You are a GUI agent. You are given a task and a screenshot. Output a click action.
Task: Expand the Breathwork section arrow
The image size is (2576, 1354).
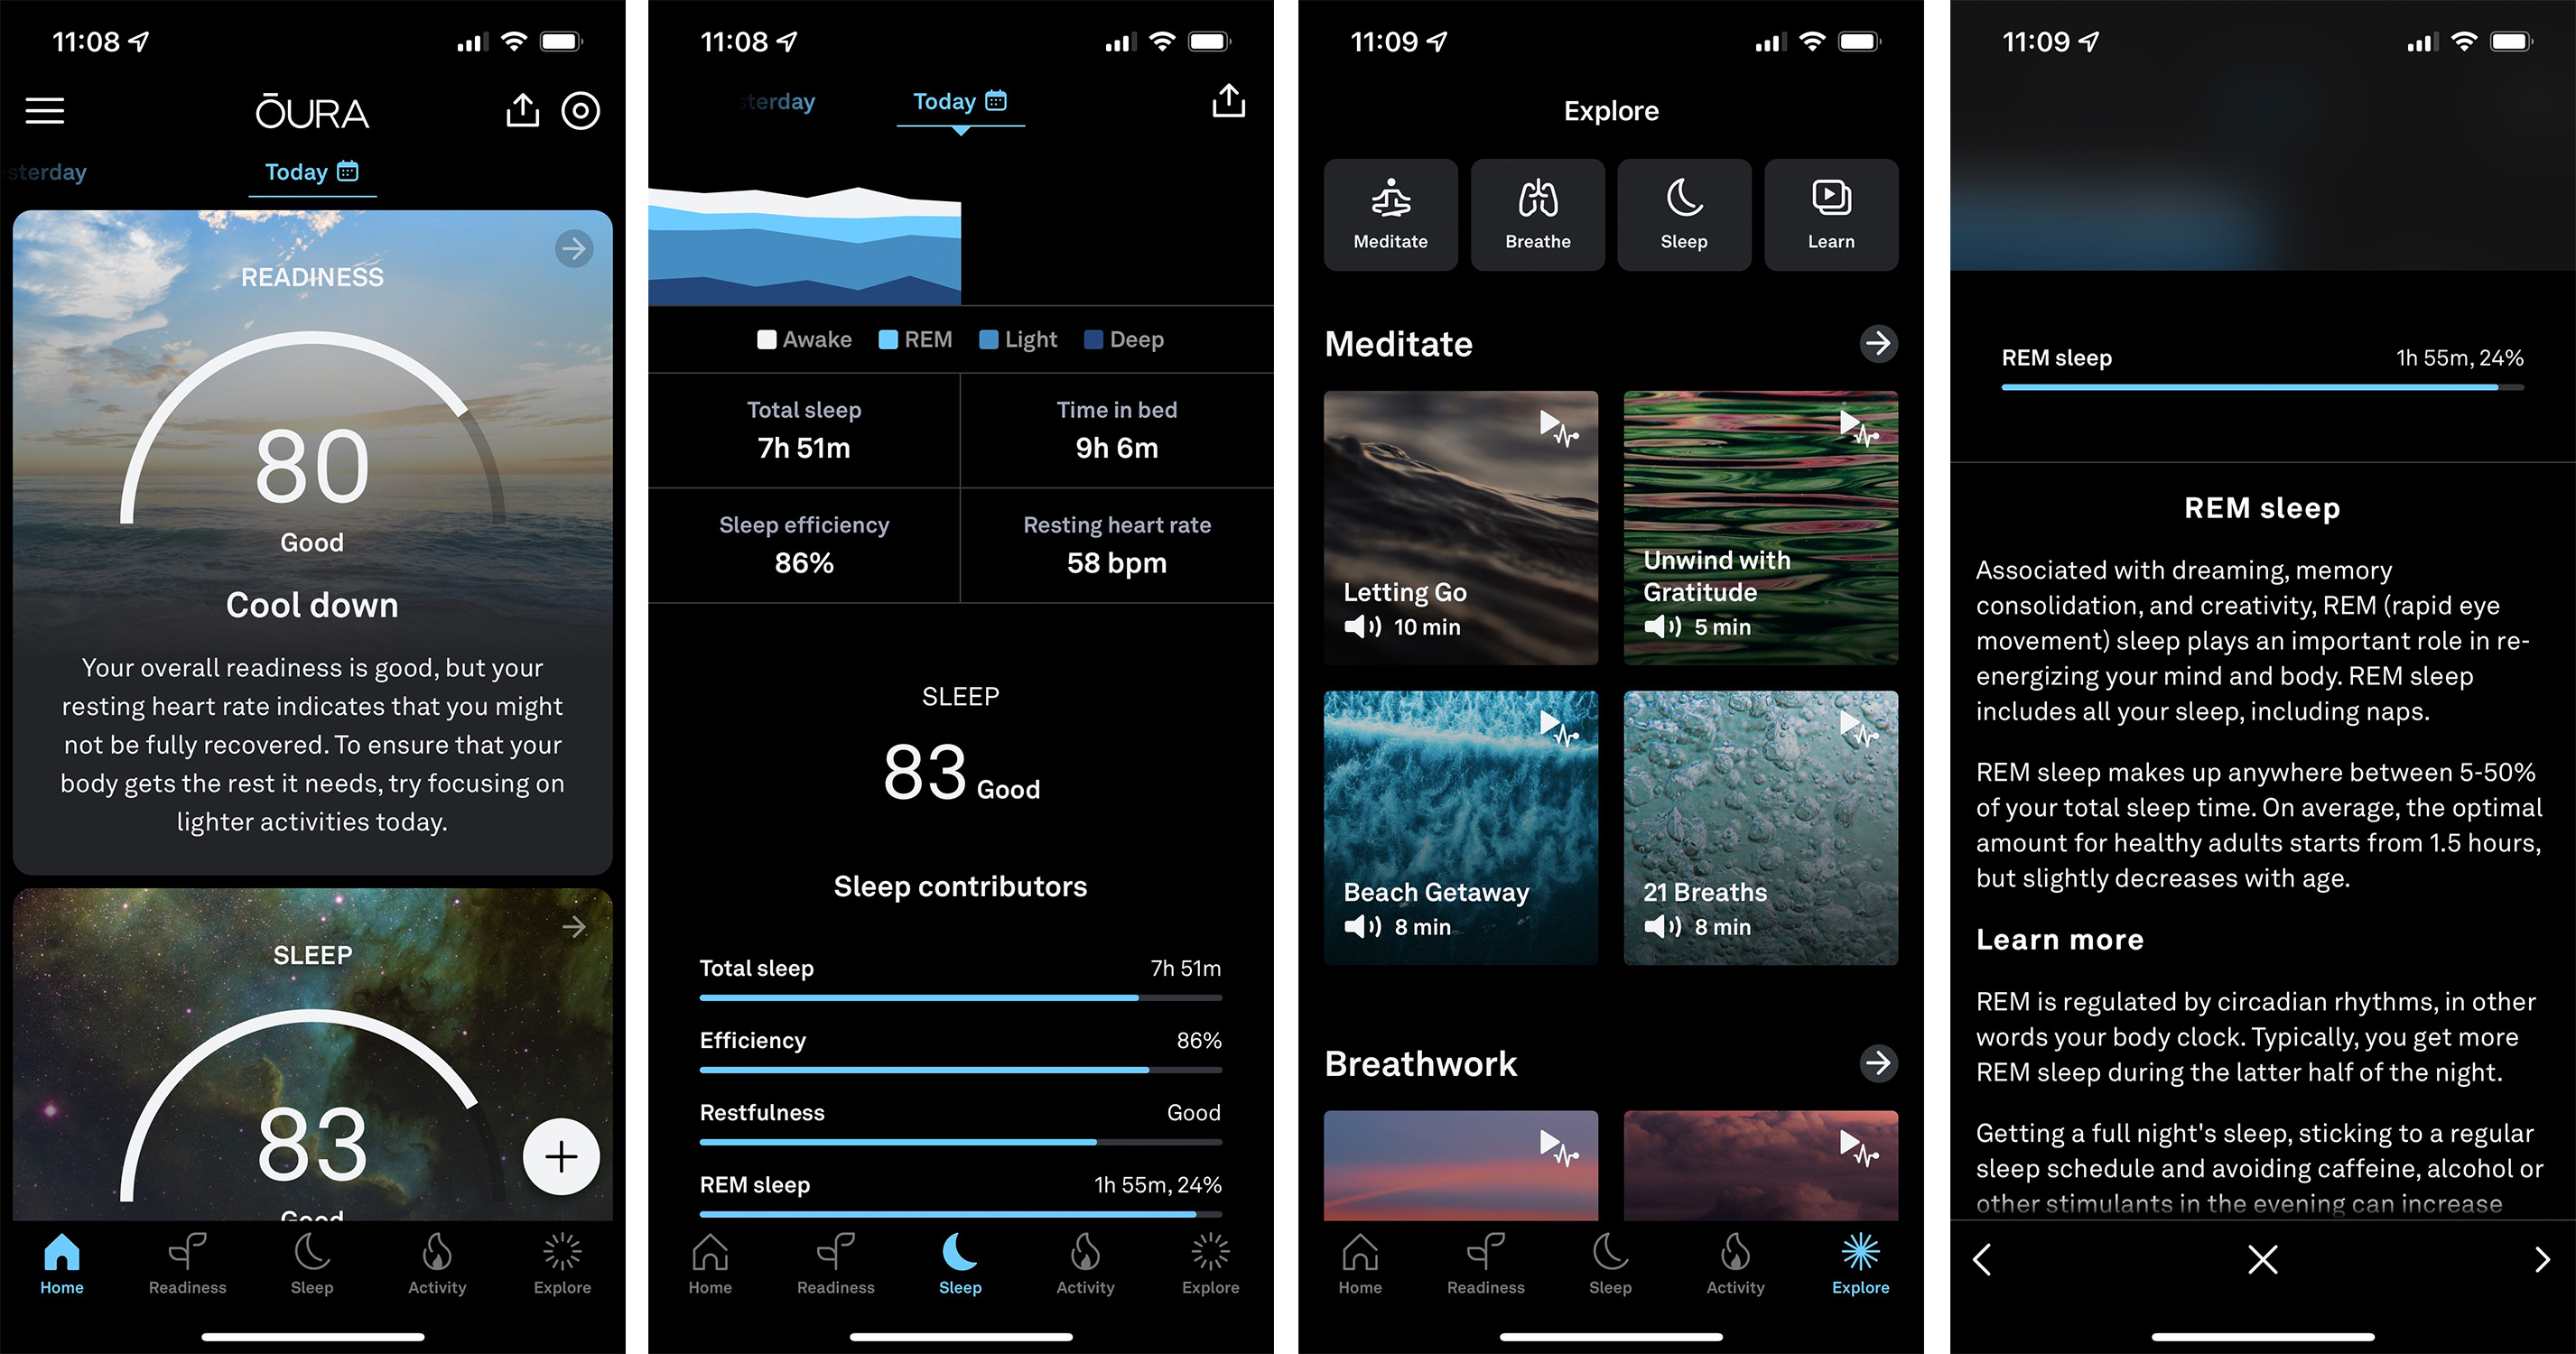(1875, 1066)
